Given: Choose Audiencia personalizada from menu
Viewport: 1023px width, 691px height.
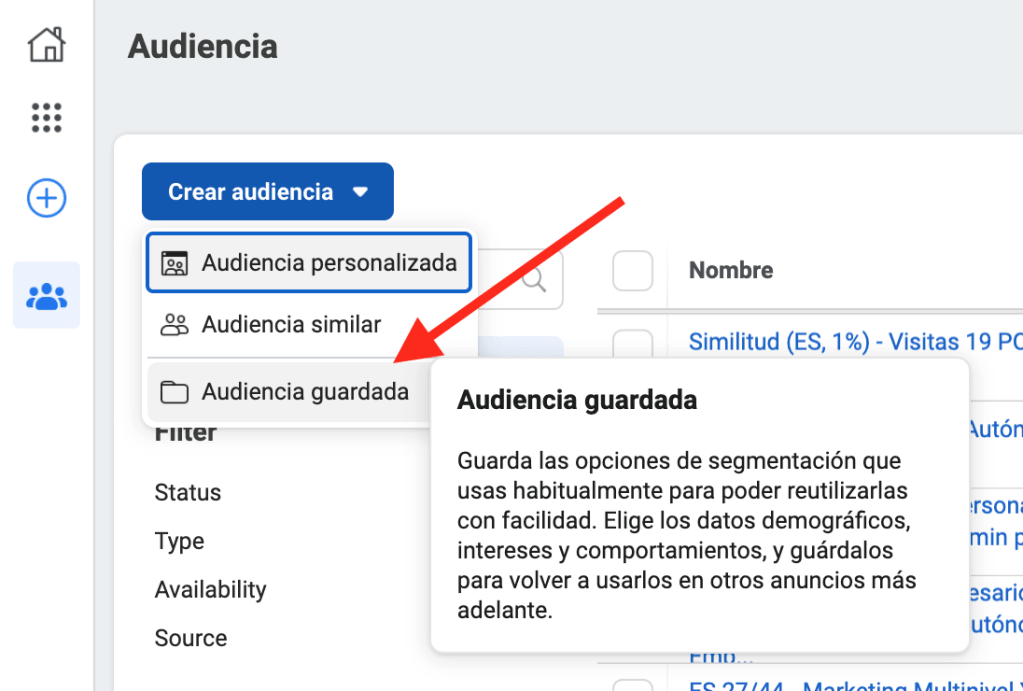Looking at the screenshot, I should coord(309,262).
